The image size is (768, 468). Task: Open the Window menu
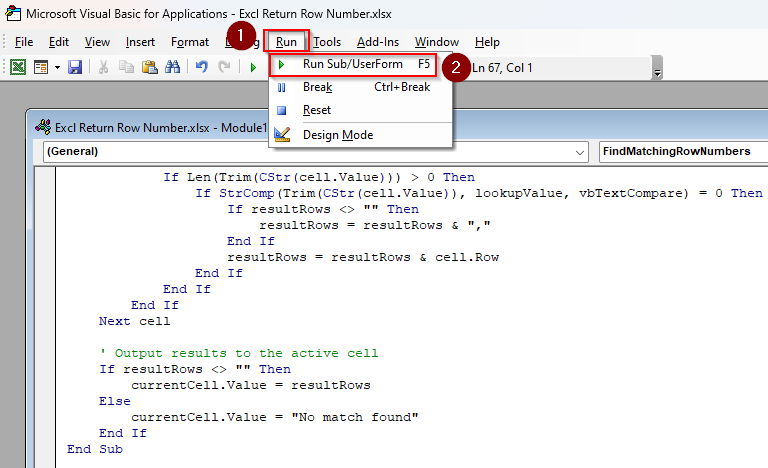tap(436, 42)
